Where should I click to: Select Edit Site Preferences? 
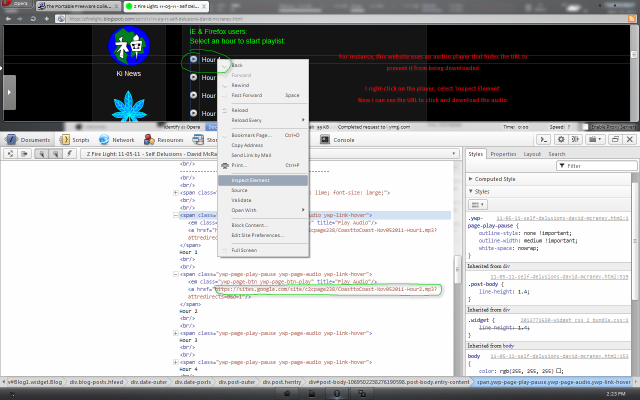263,235
